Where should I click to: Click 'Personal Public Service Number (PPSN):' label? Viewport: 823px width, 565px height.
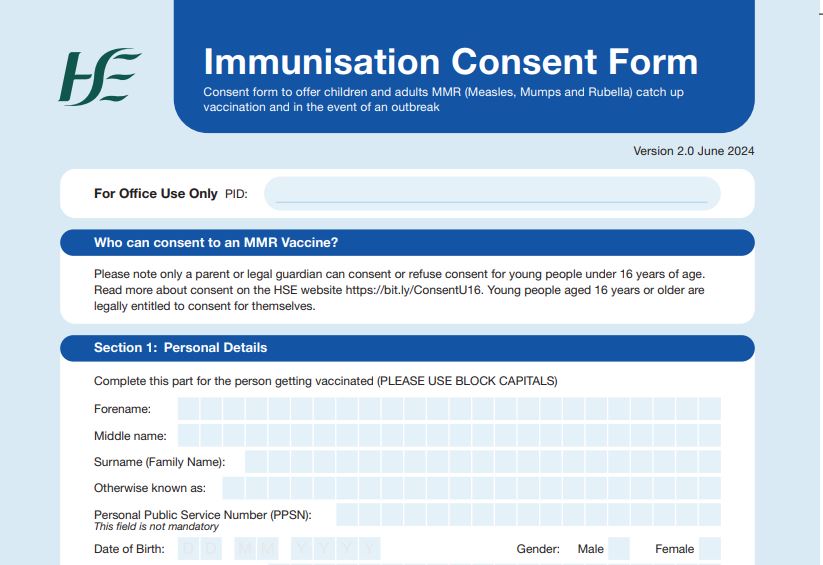tap(203, 515)
